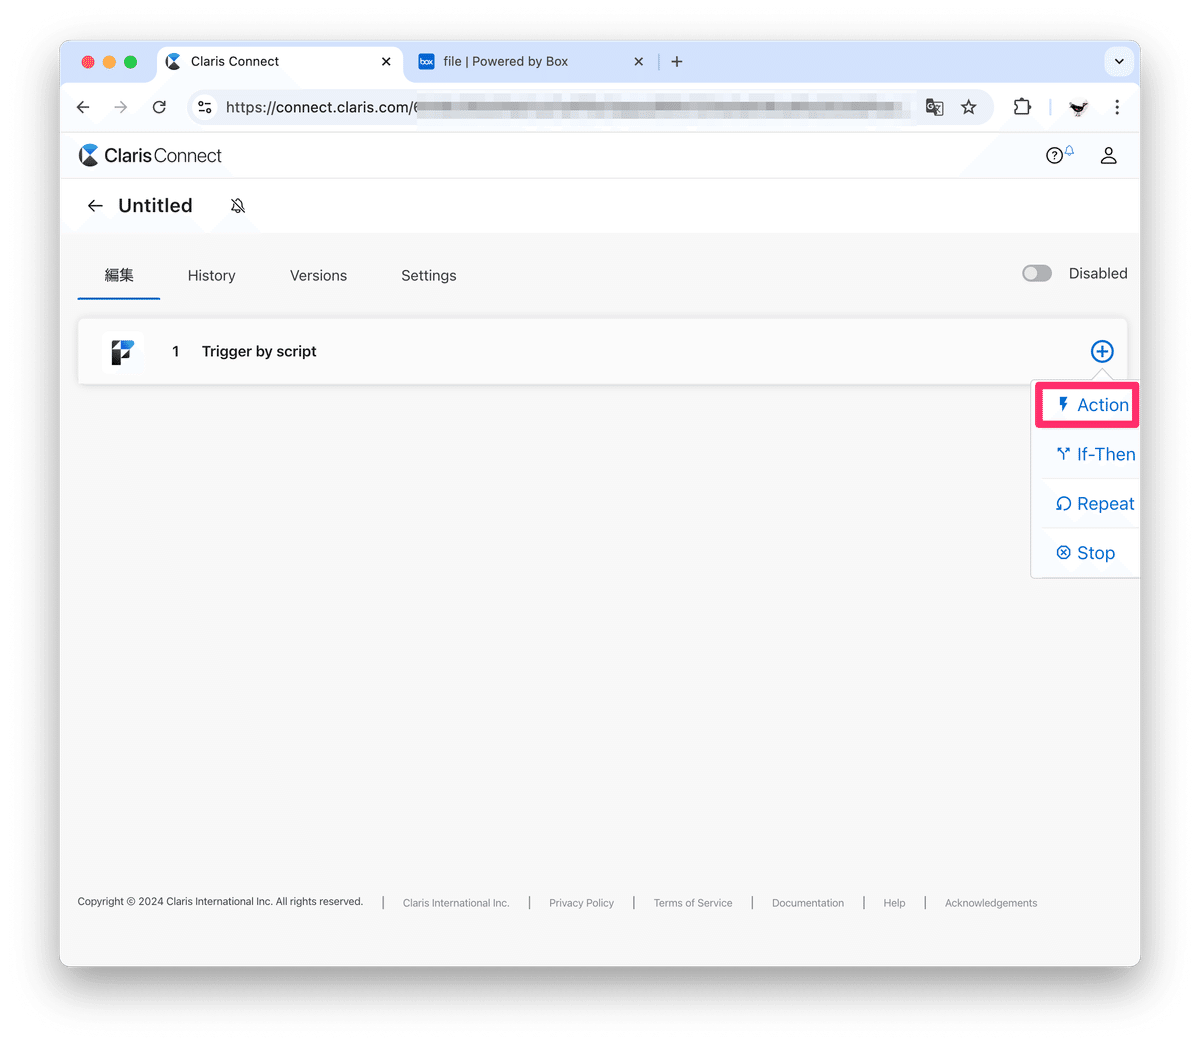The width and height of the screenshot is (1200, 1045).
Task: Click the Claris Connect logo
Action: (x=148, y=155)
